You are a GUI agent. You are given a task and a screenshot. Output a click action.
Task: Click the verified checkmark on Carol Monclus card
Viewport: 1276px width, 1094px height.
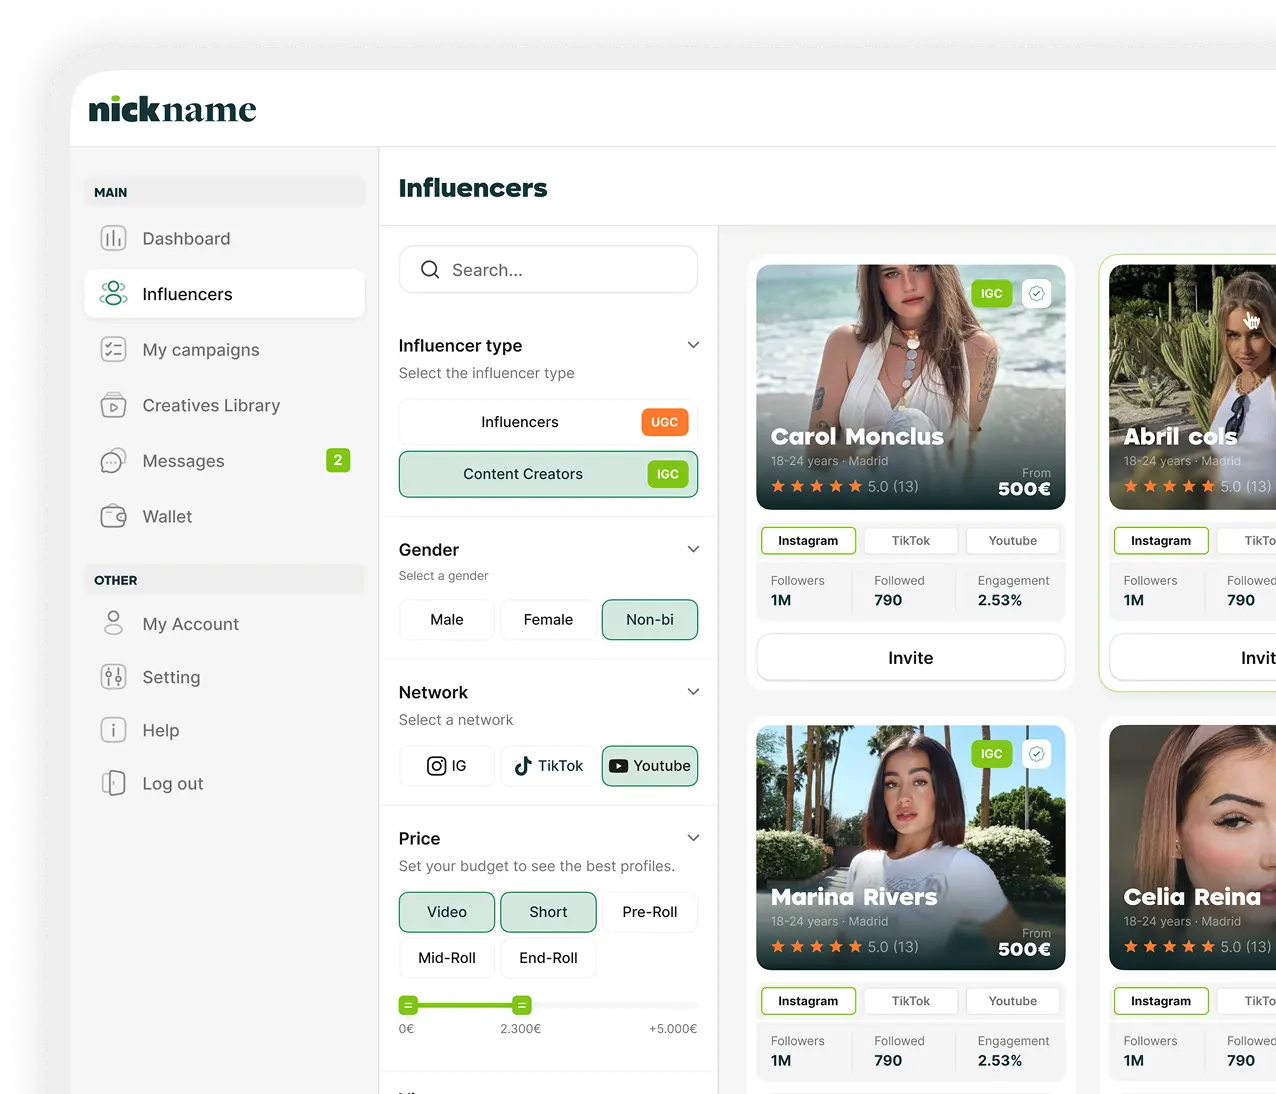[x=1037, y=293]
